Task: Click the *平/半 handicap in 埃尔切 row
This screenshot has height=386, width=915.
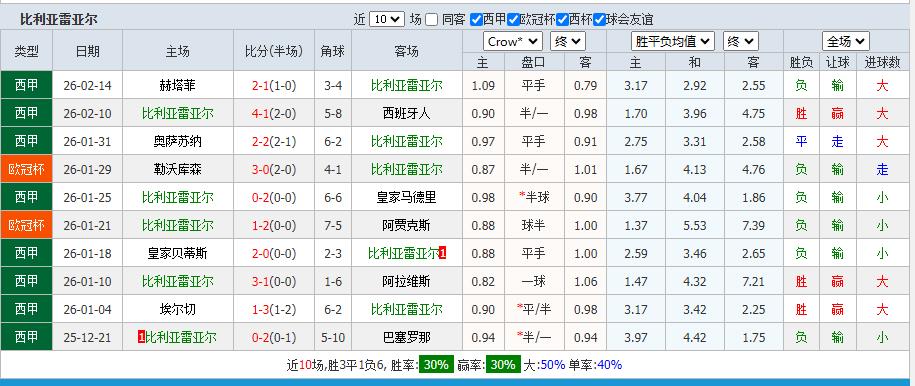Action: pos(534,310)
